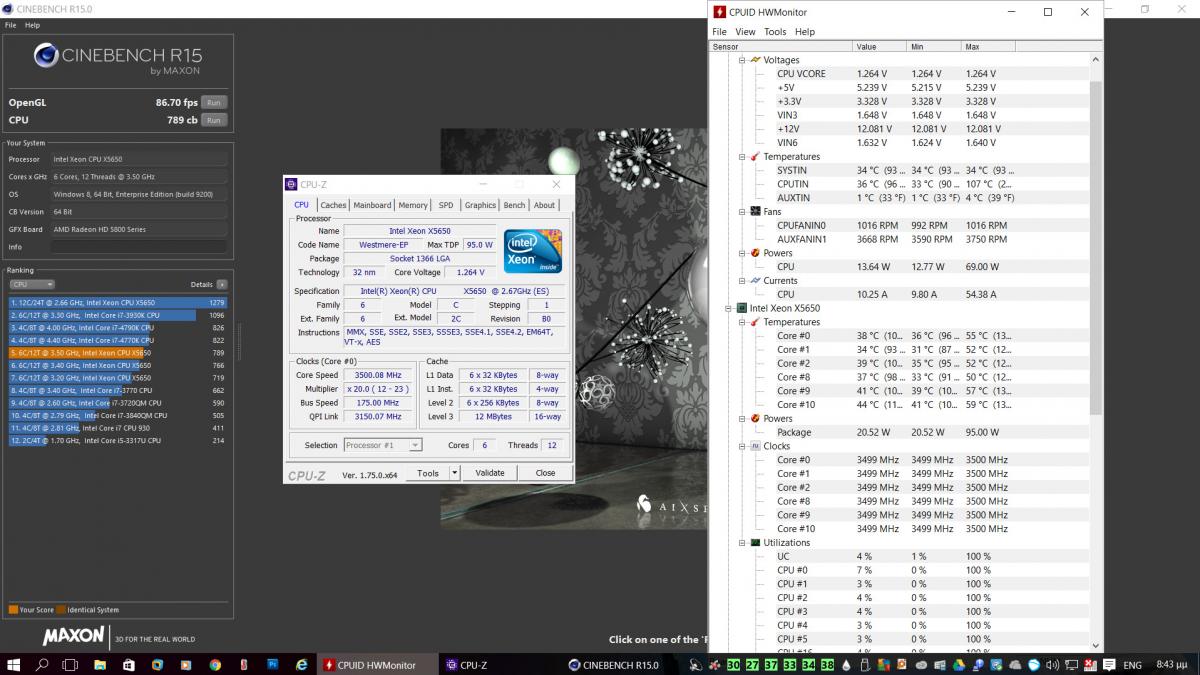Click the Google Drive tray icon
The image size is (1200, 675).
(x=958, y=665)
